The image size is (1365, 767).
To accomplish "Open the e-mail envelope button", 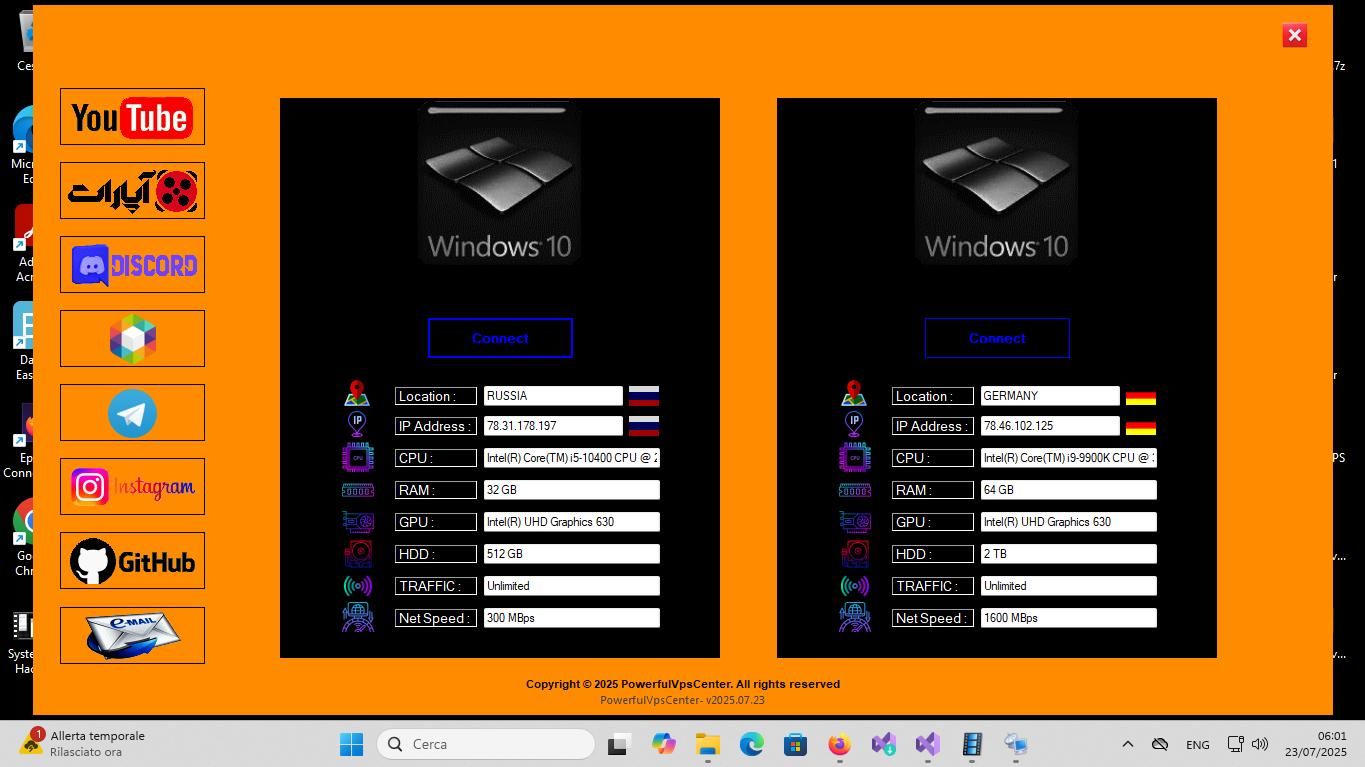I will pyautogui.click(x=132, y=636).
